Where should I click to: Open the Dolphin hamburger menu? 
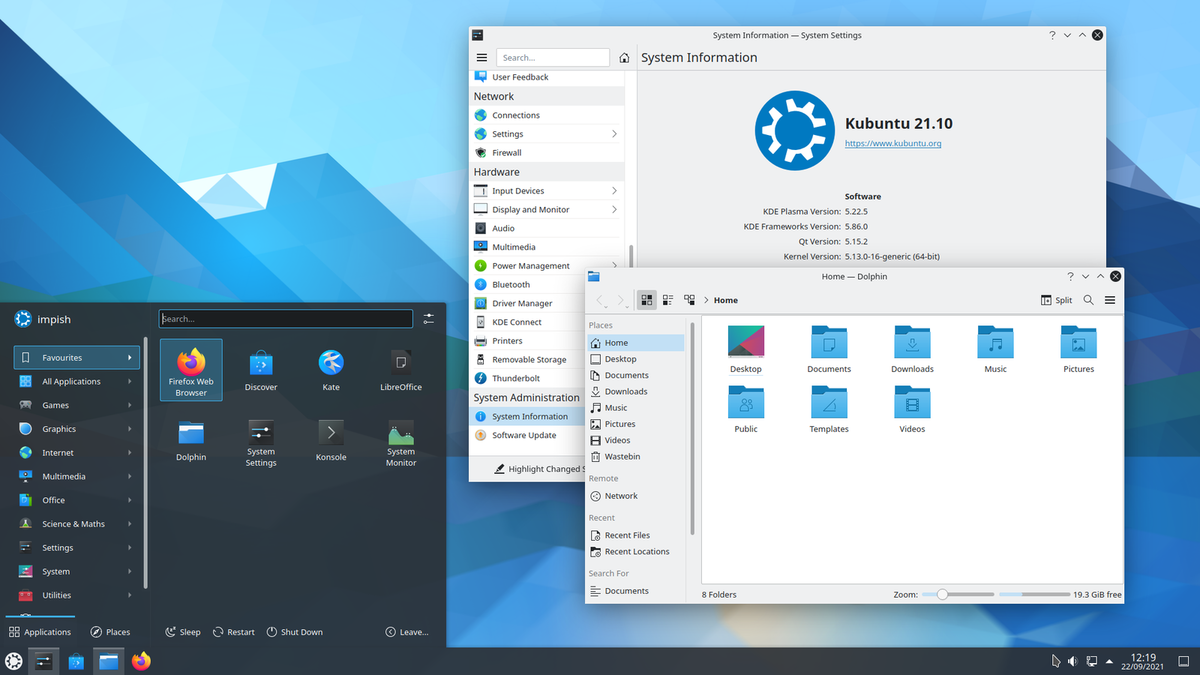tap(1110, 299)
